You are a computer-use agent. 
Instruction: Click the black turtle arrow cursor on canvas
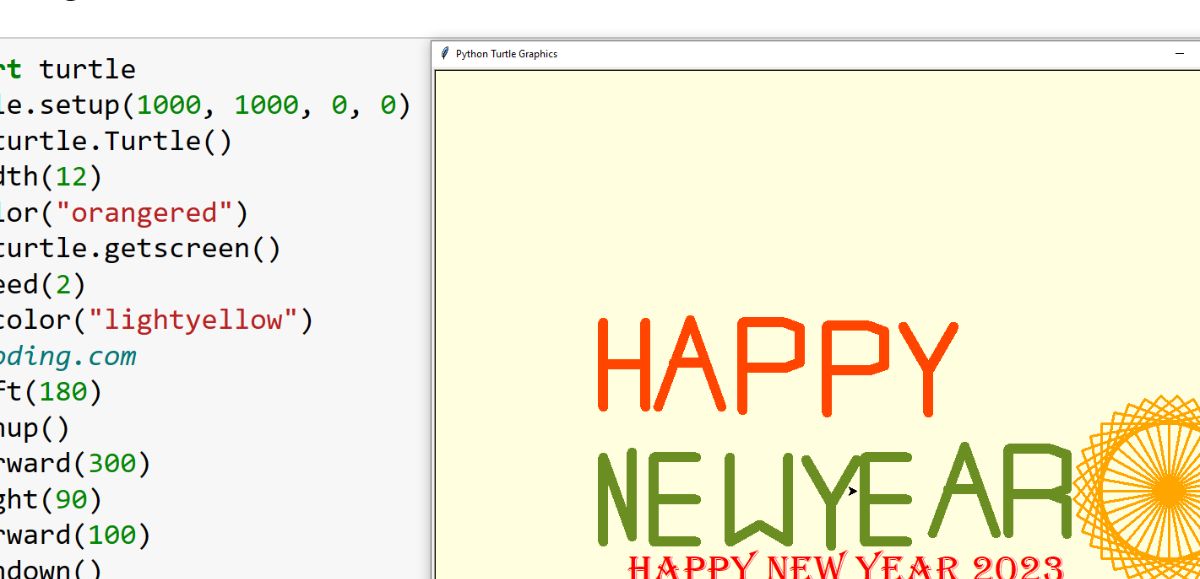(852, 491)
